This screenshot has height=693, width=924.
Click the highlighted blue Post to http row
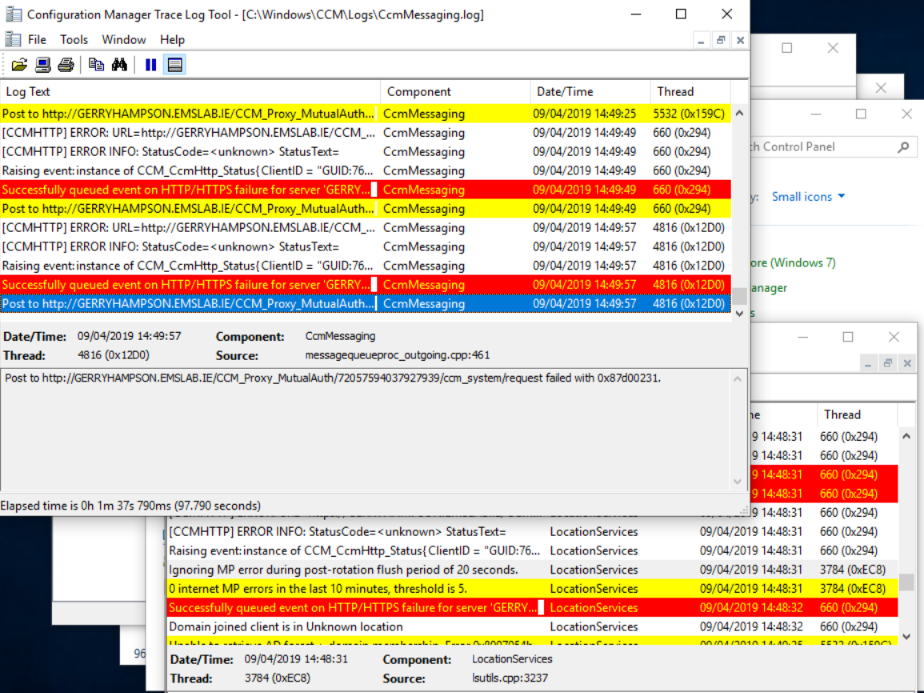click(x=365, y=303)
